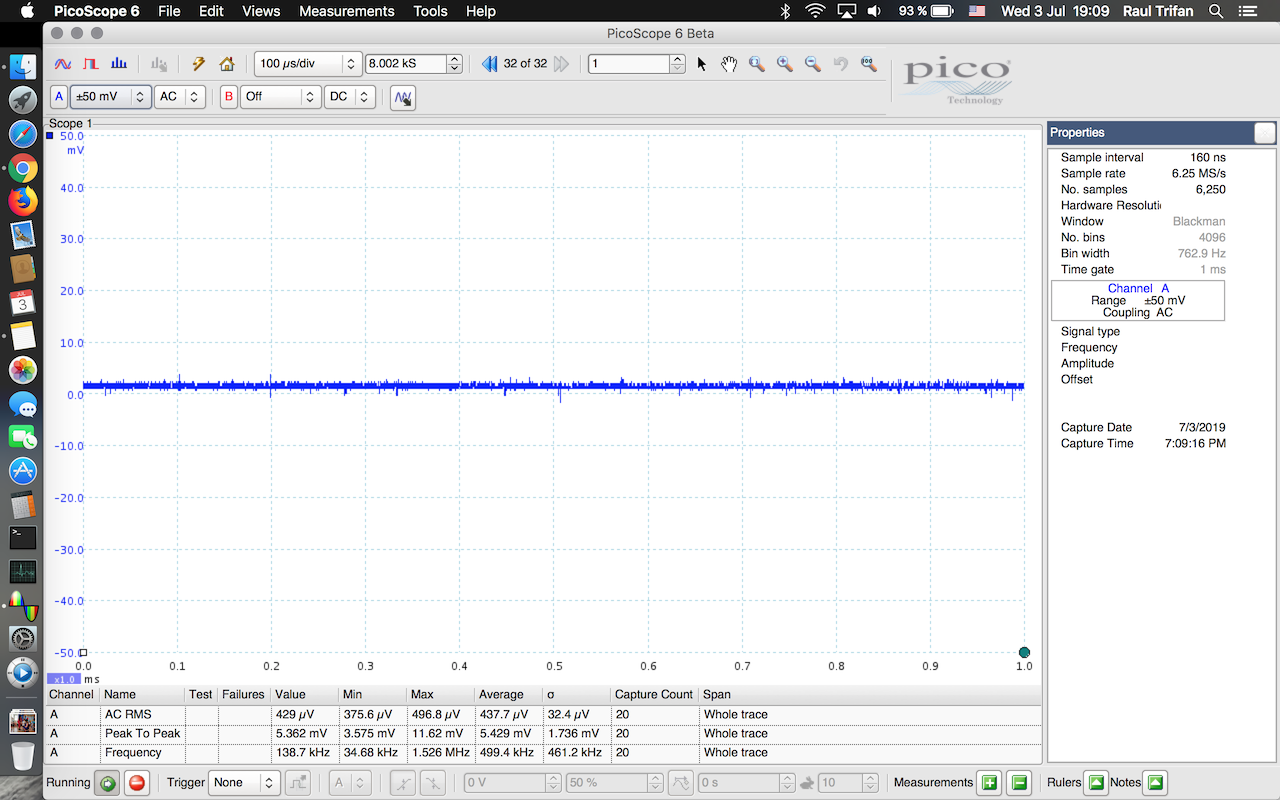The width and height of the screenshot is (1280, 800).
Task: Adjust the 8.002 kS sample count stepper
Action: [455, 64]
